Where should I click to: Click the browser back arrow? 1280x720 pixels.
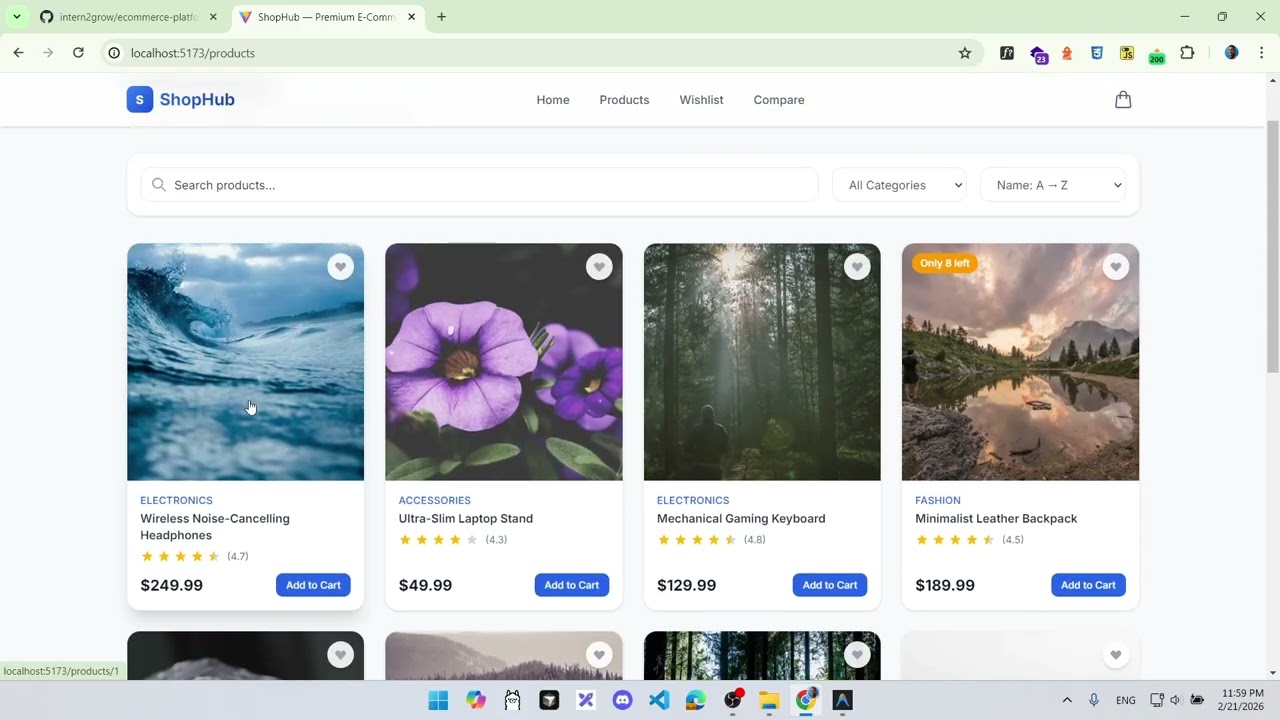pyautogui.click(x=18, y=53)
